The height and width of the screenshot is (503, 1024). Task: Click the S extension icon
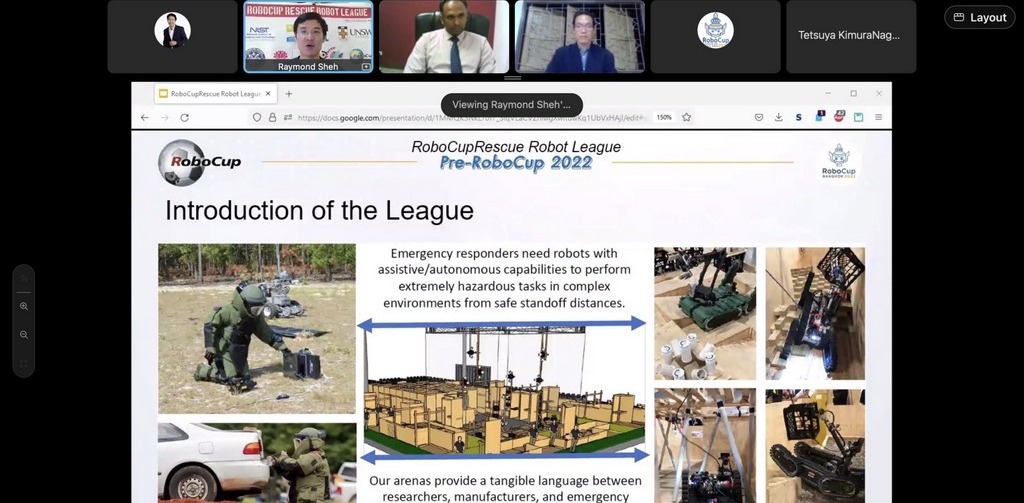[x=798, y=118]
